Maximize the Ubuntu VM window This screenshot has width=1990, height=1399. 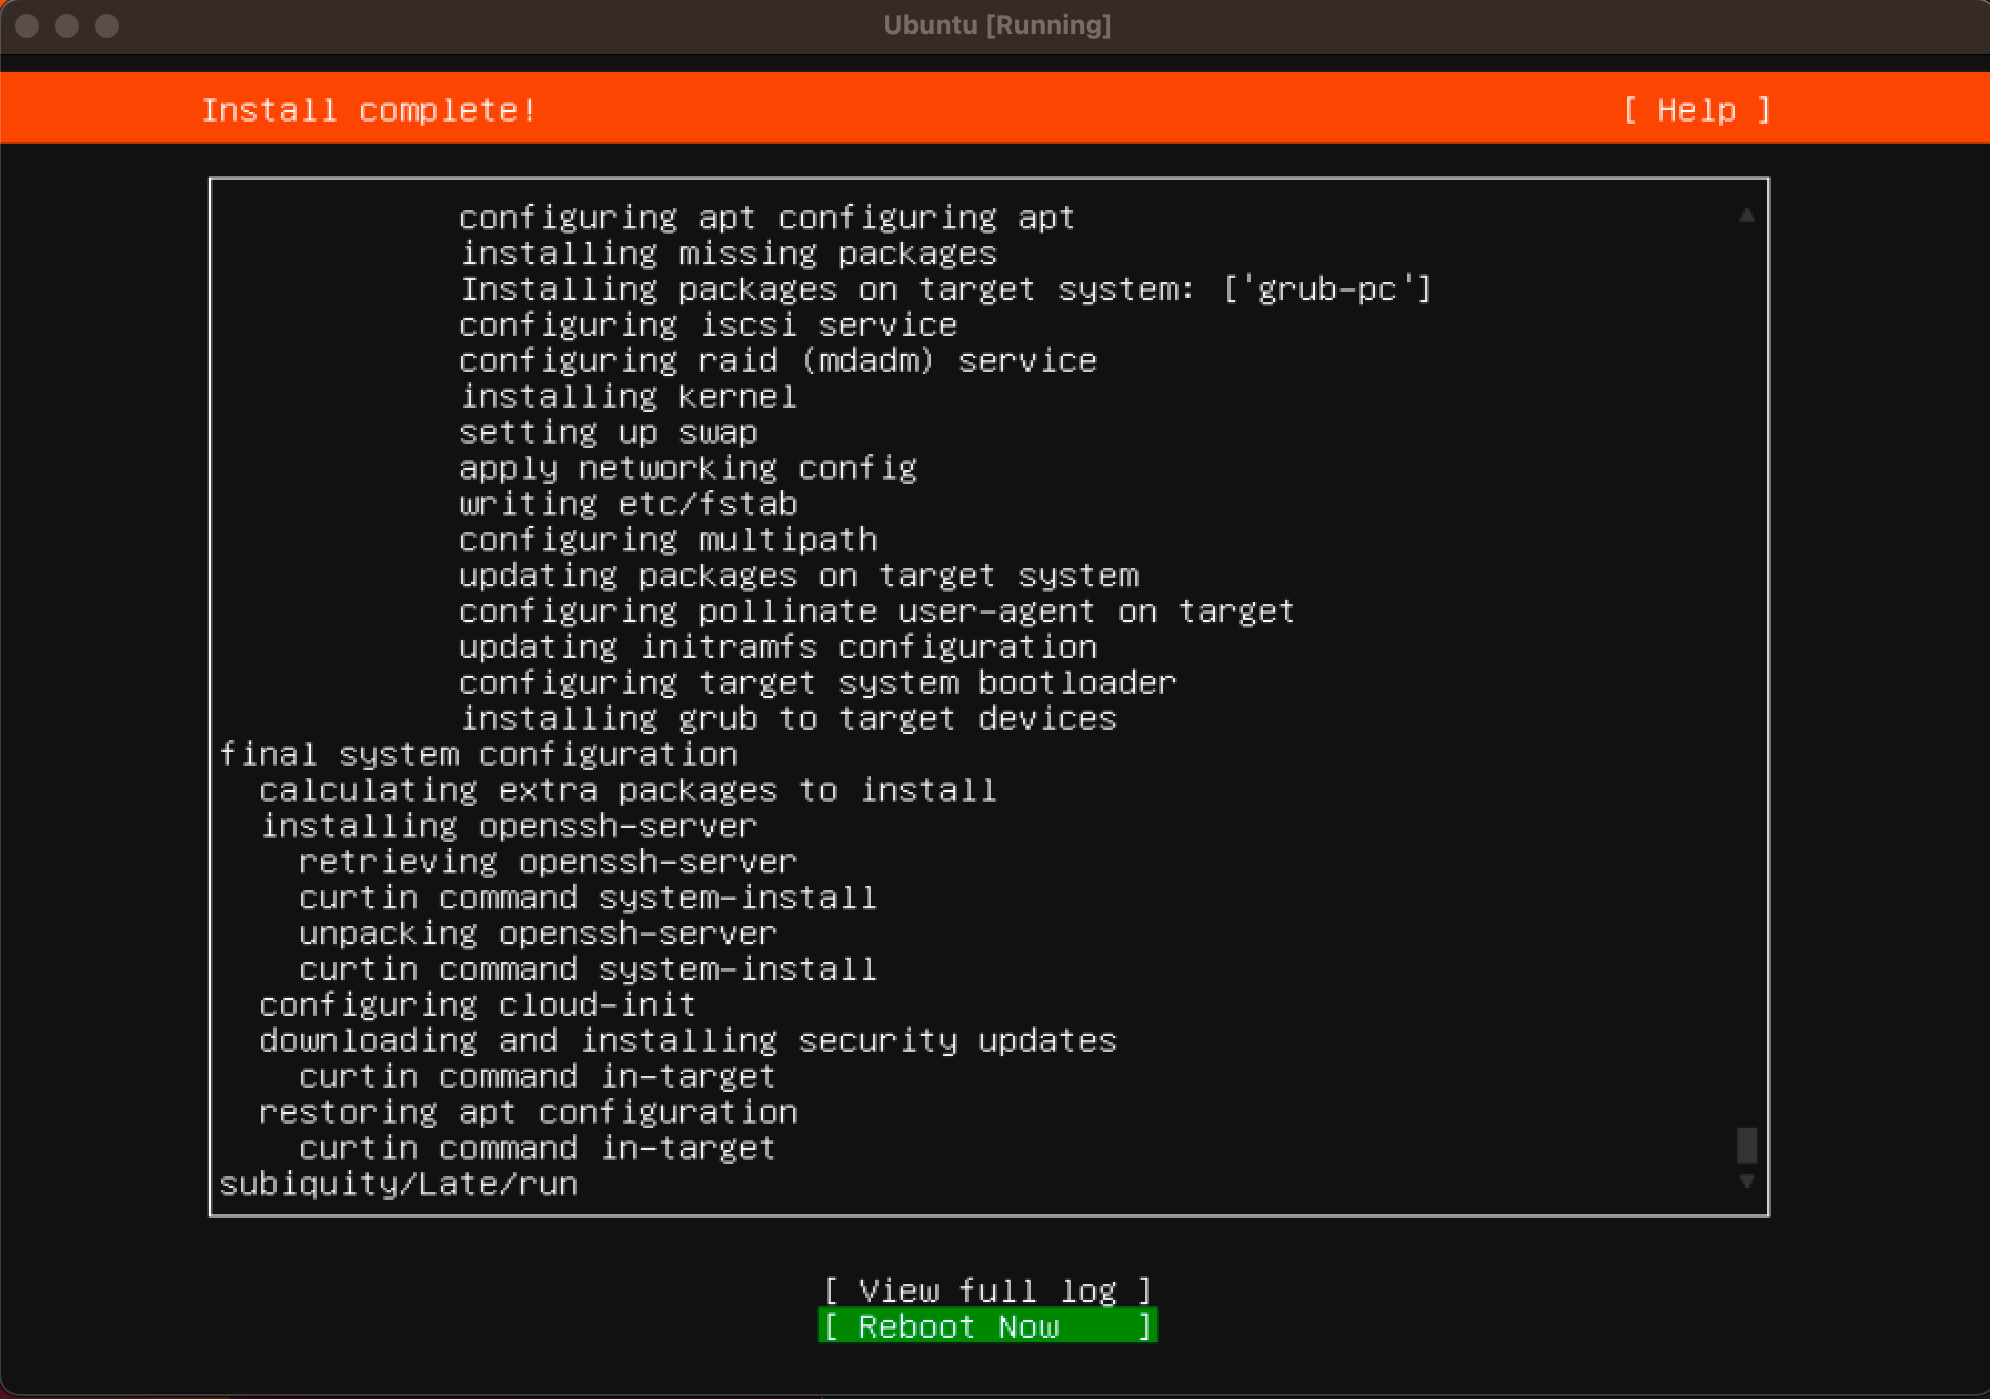click(107, 26)
